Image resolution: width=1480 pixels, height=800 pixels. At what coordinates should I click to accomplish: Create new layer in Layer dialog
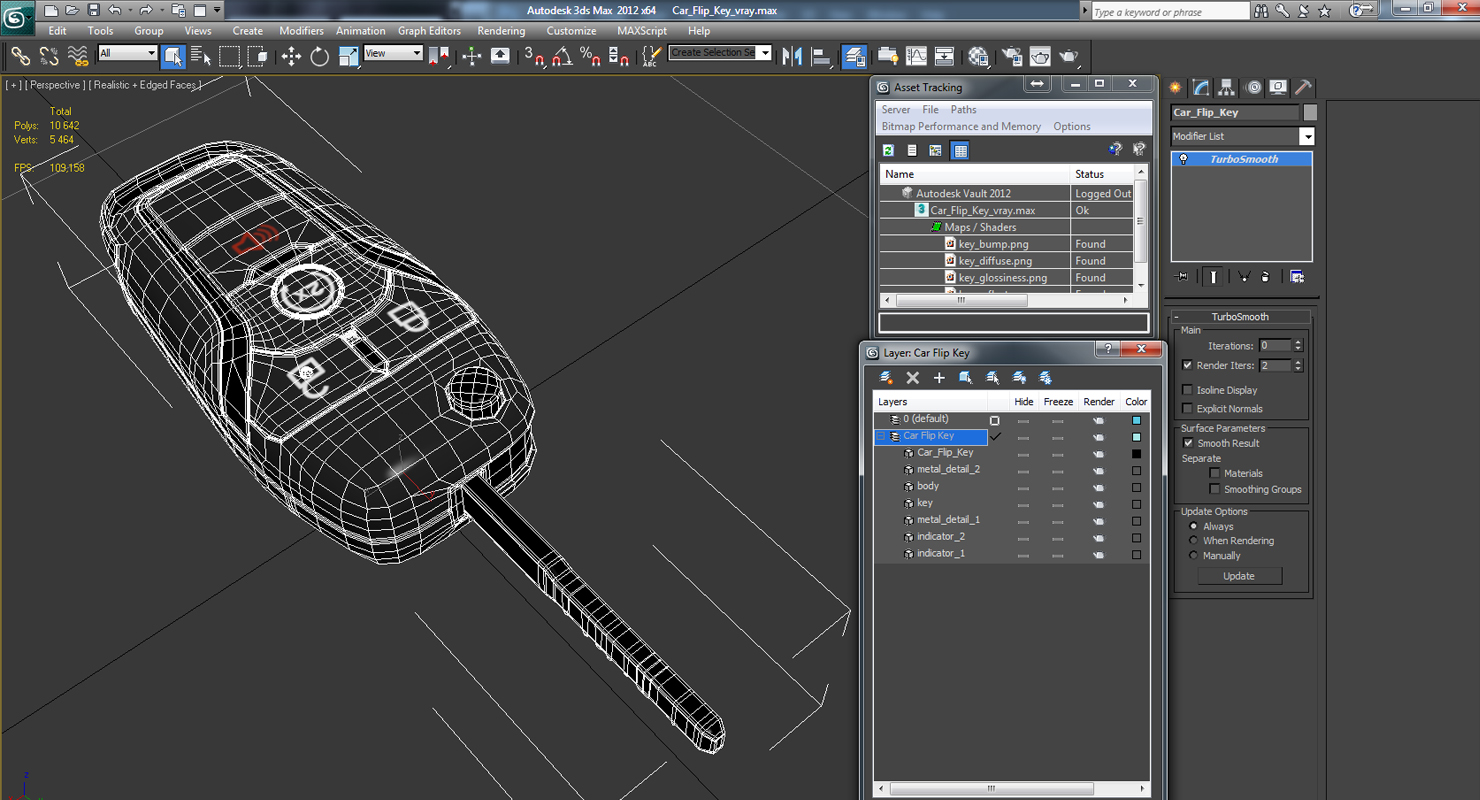[x=886, y=377]
